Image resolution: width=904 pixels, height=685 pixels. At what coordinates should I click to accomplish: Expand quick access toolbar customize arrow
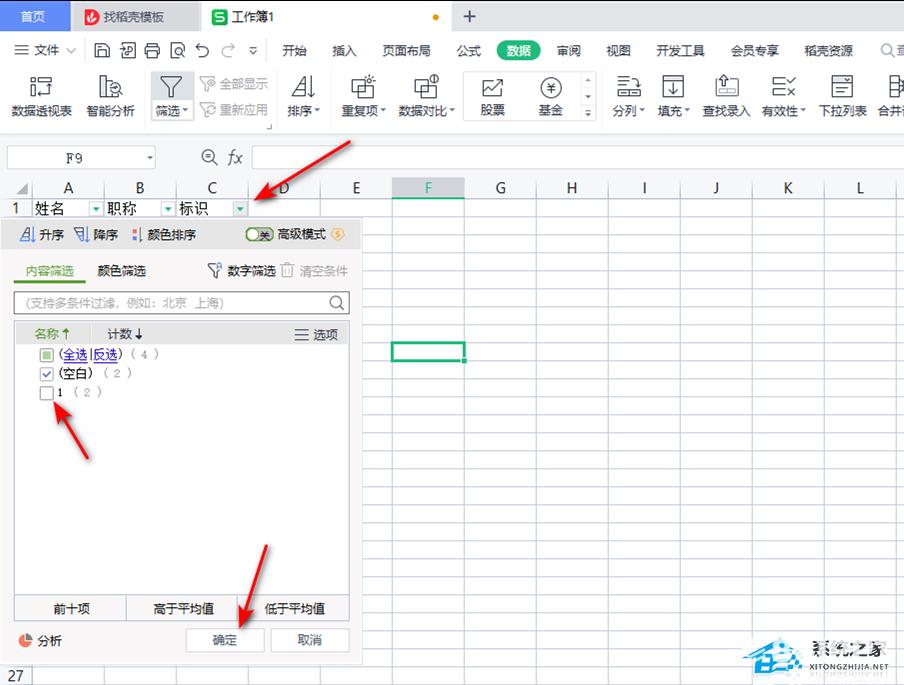[x=253, y=51]
